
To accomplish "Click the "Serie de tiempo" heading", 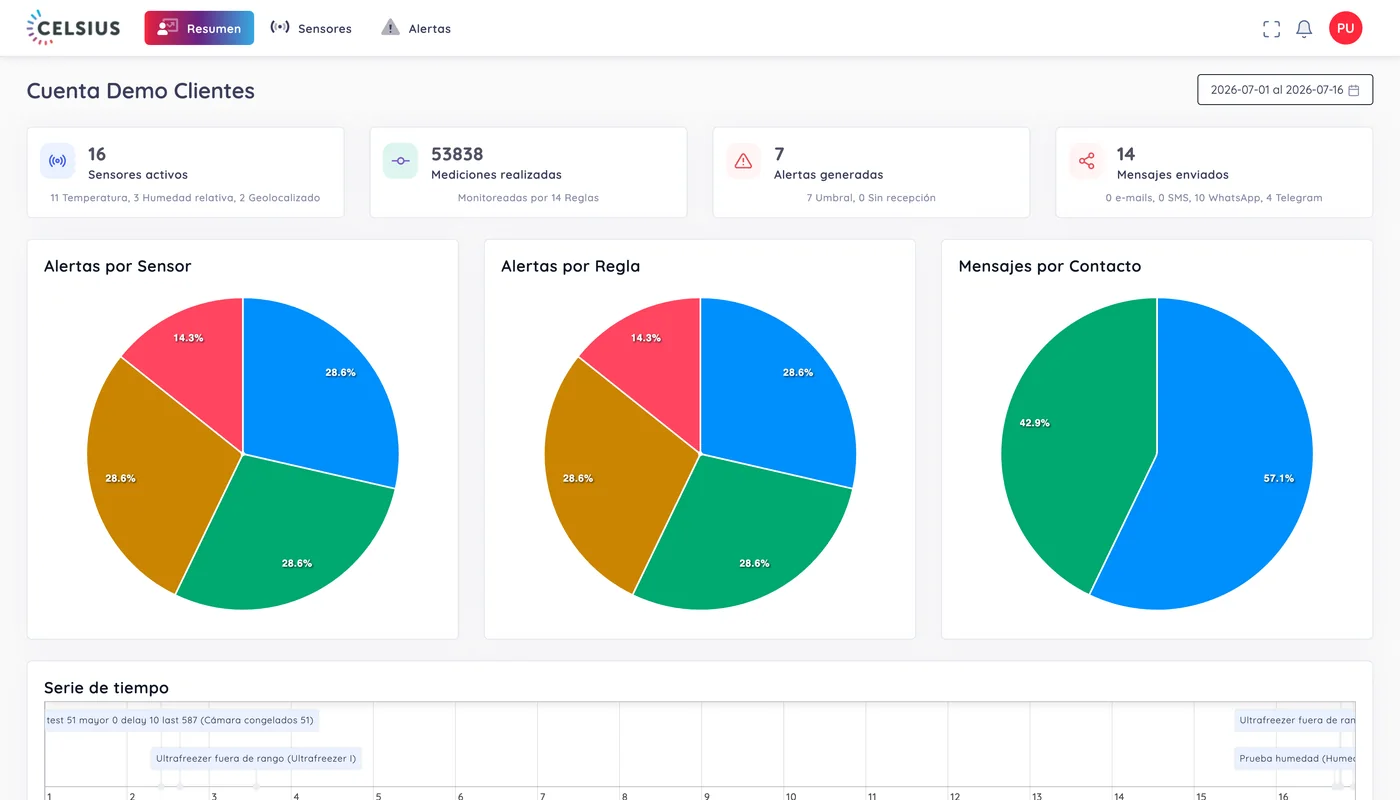I will 107,688.
